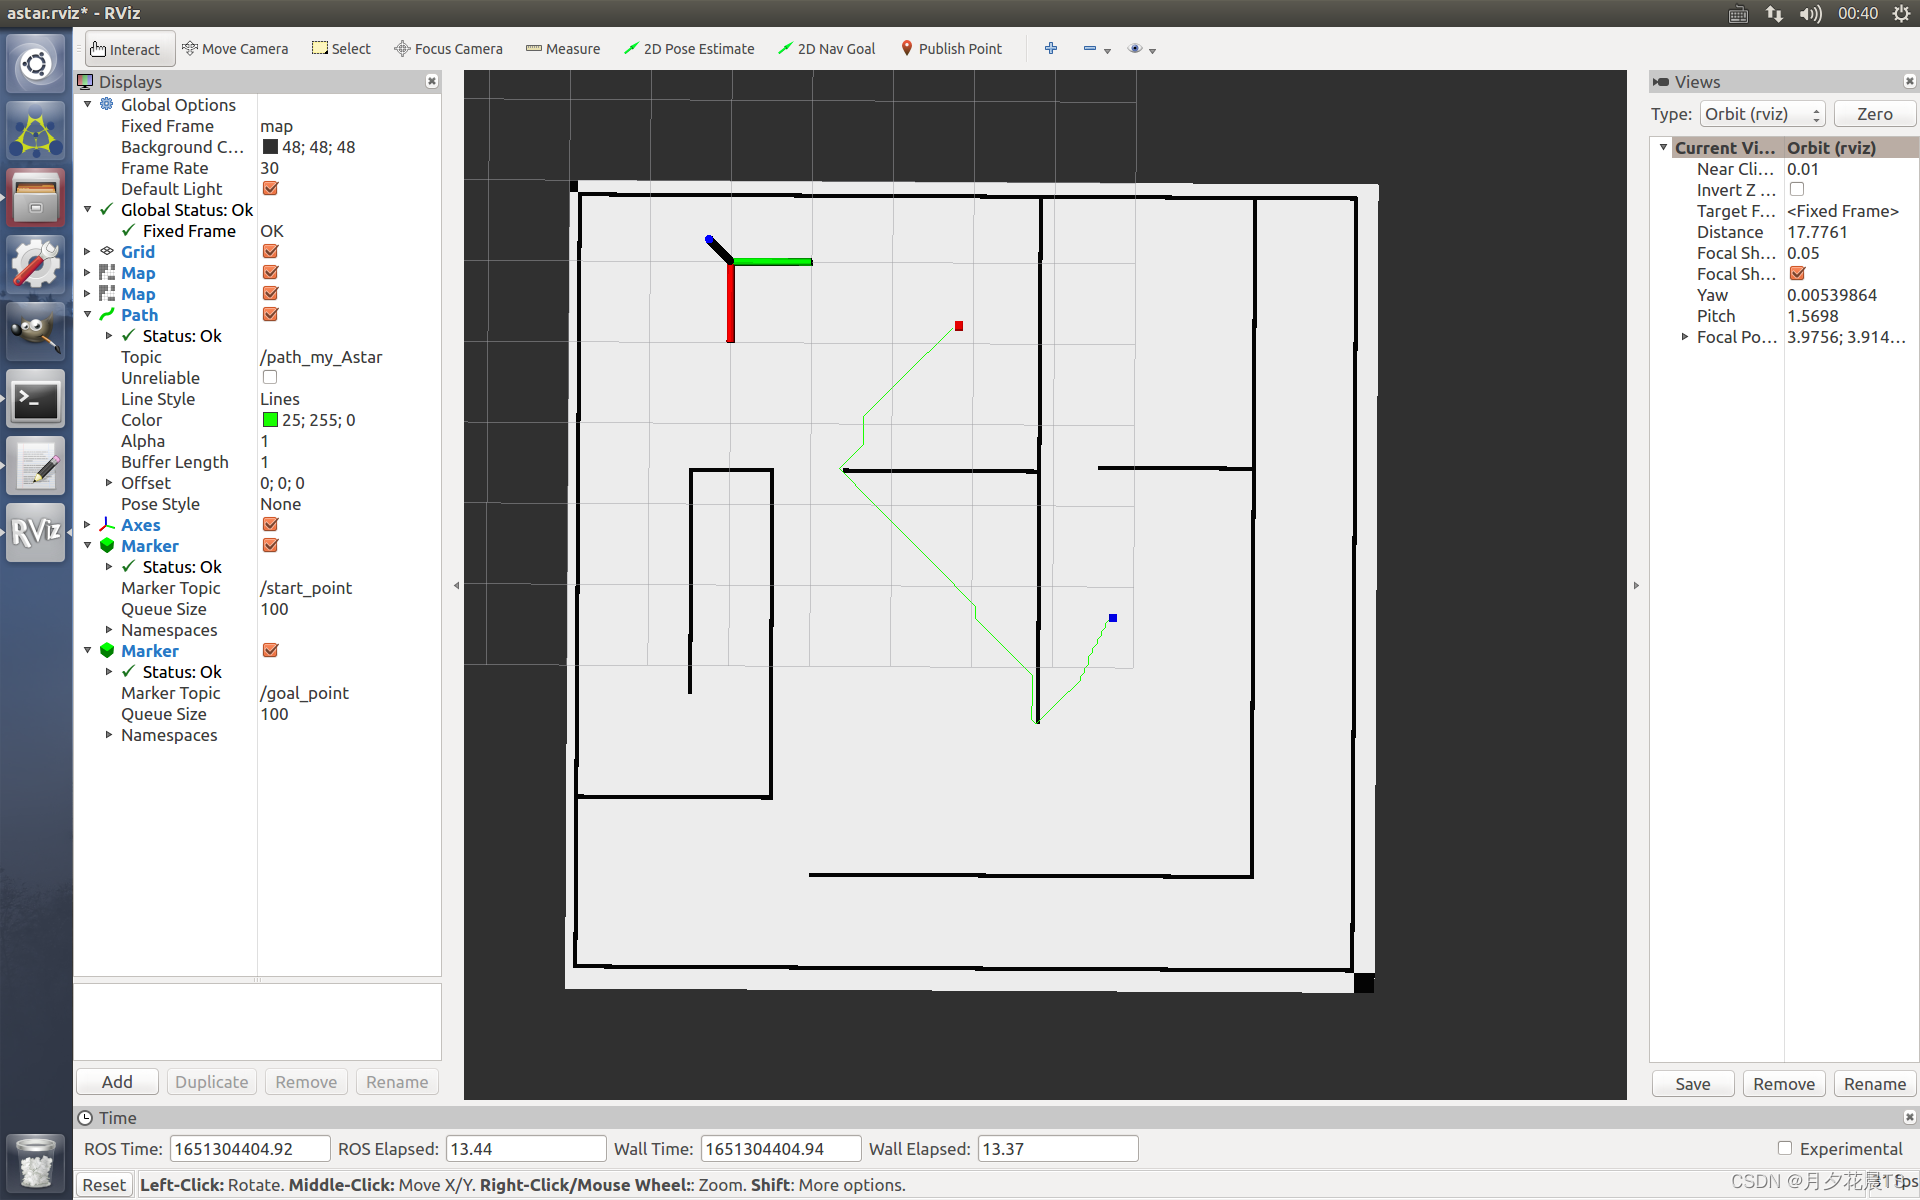Click the Reset button
Viewport: 1920px width, 1200px height.
tap(104, 1185)
